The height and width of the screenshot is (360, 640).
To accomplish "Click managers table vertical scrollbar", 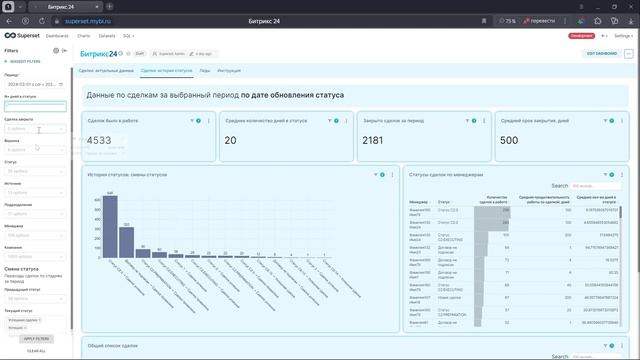I will pyautogui.click(x=621, y=265).
